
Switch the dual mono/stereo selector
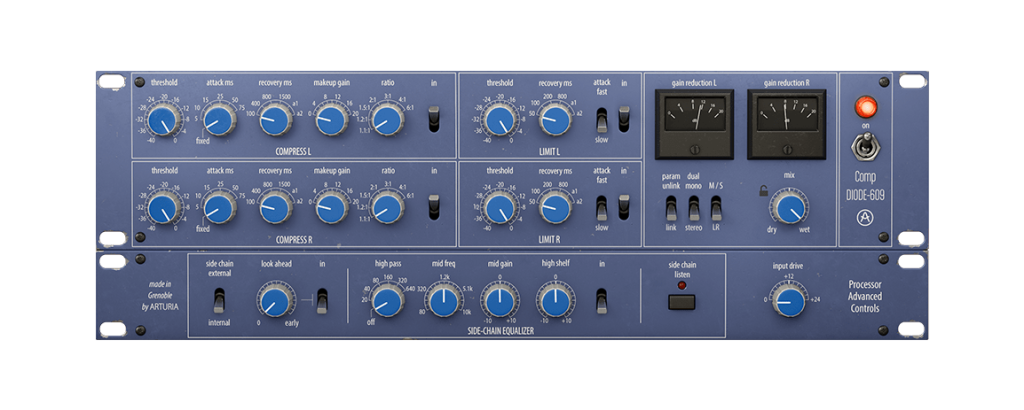tap(694, 208)
